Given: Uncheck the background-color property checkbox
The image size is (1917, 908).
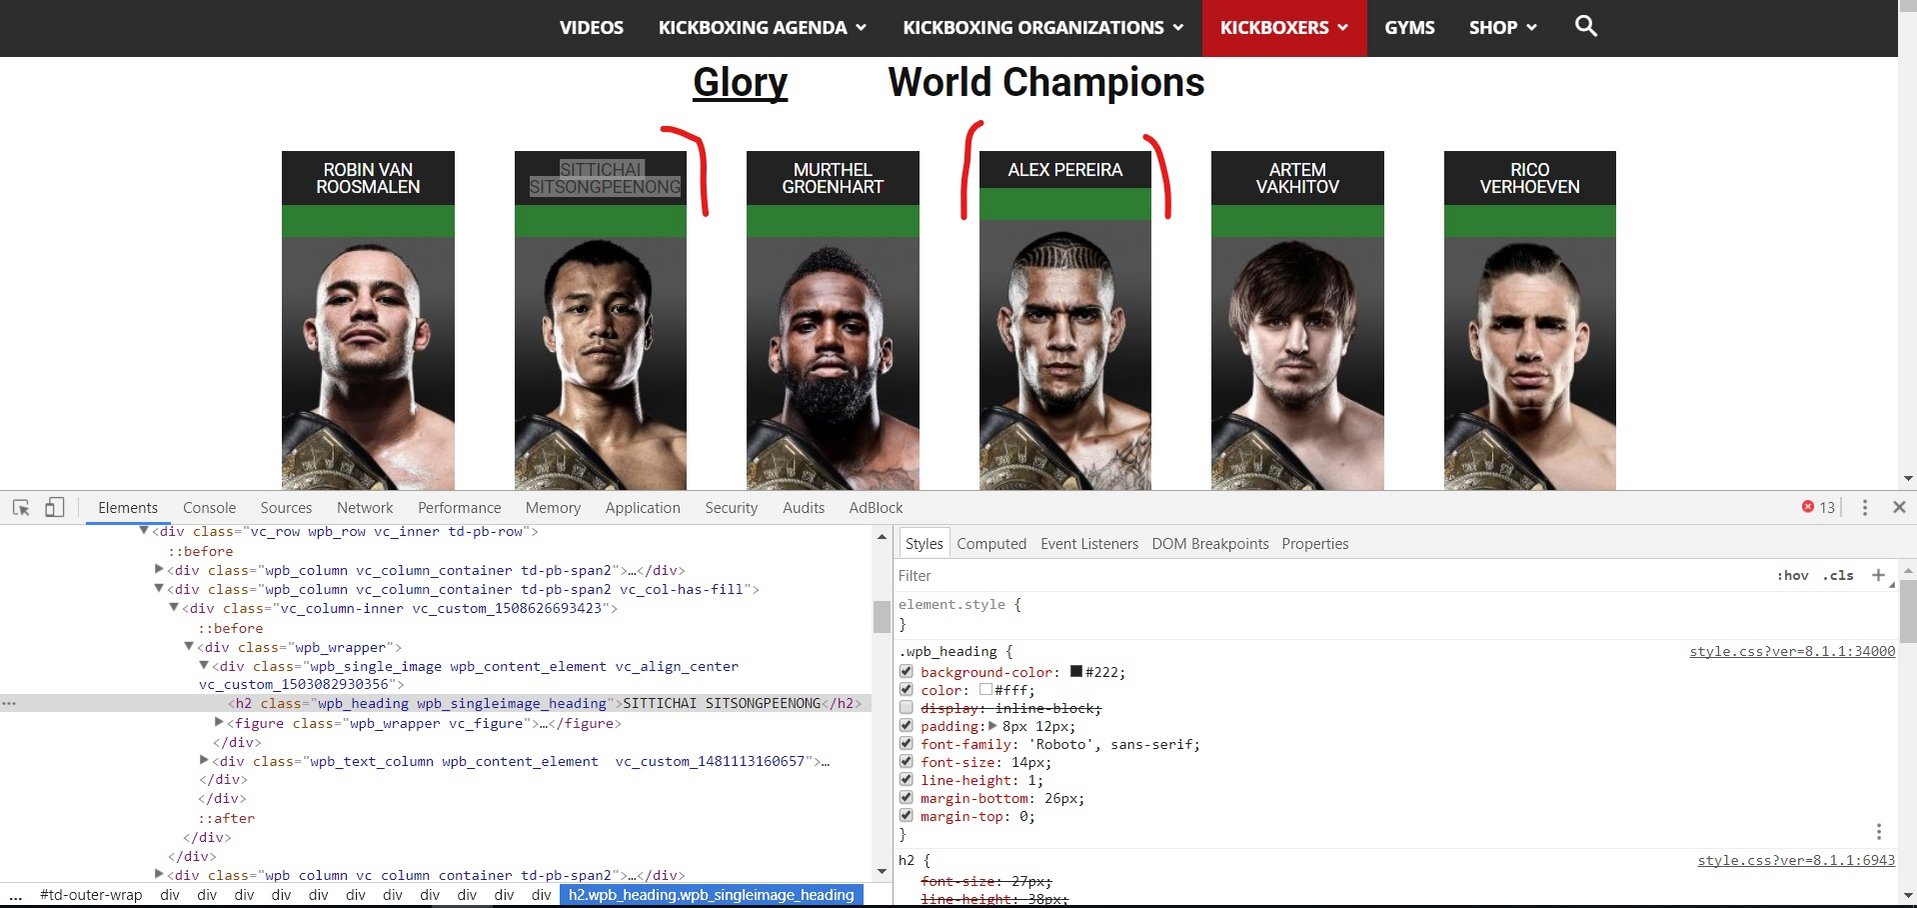Looking at the screenshot, I should click(x=906, y=672).
